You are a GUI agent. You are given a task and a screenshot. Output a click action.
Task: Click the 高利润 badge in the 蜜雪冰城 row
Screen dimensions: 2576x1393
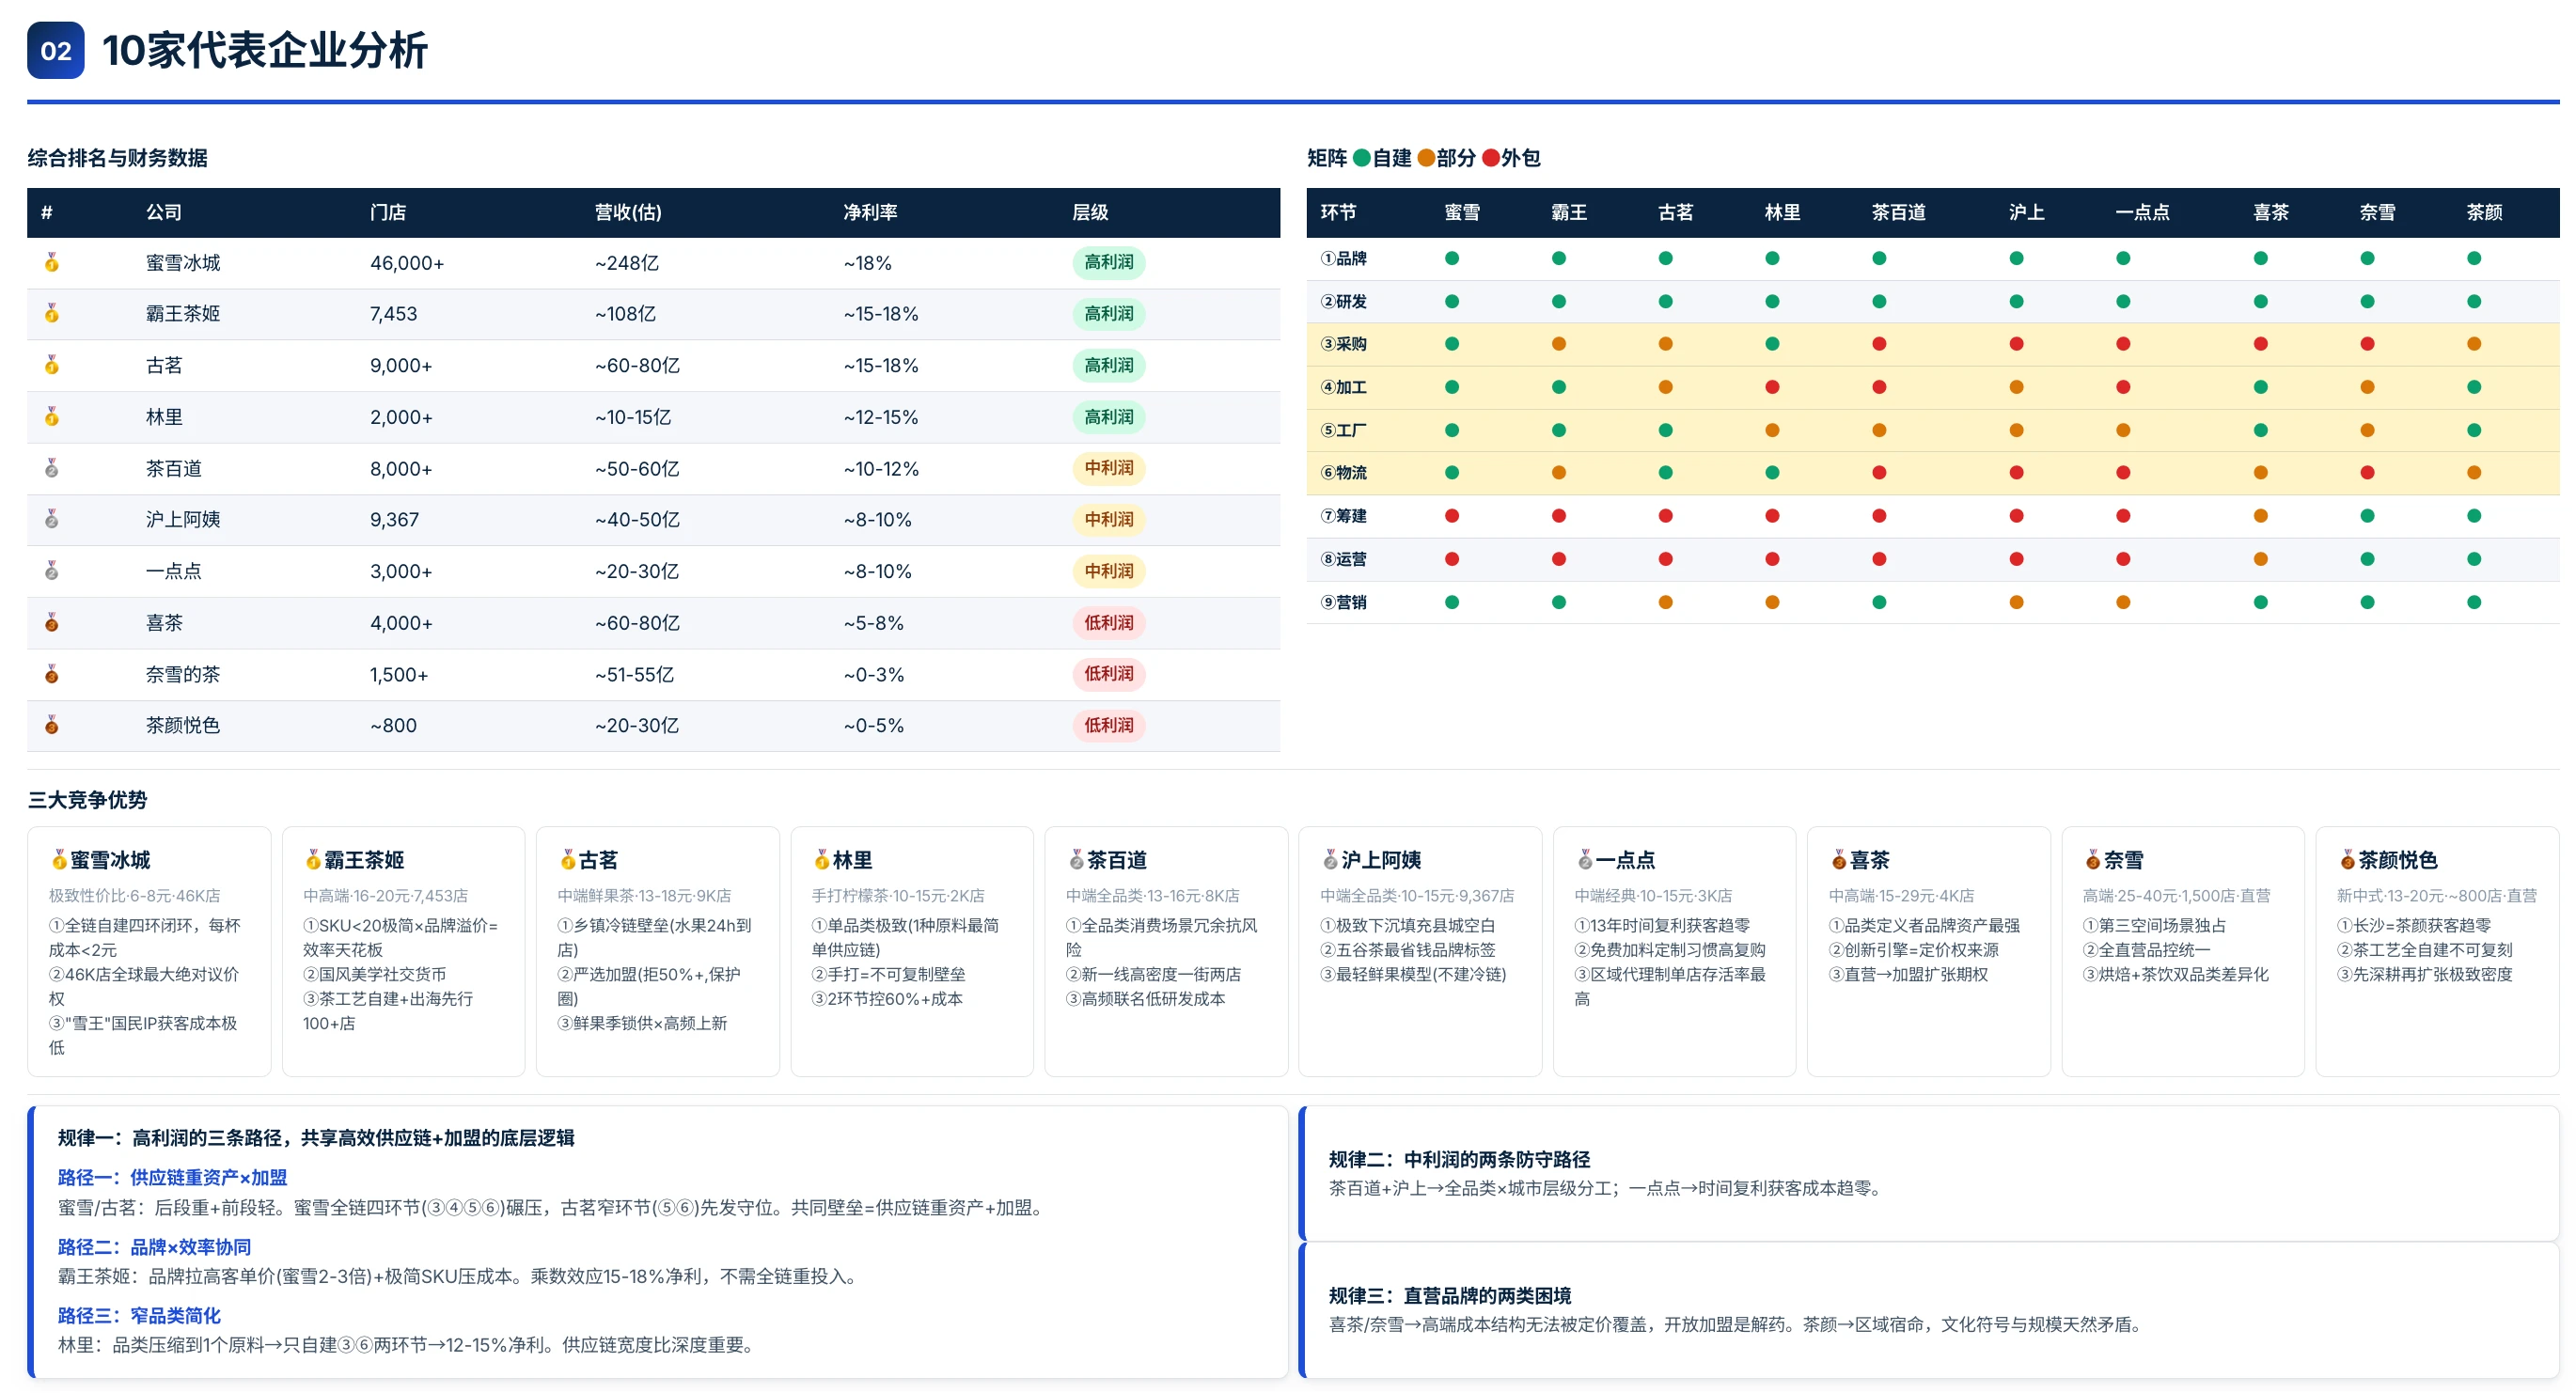tap(1109, 263)
